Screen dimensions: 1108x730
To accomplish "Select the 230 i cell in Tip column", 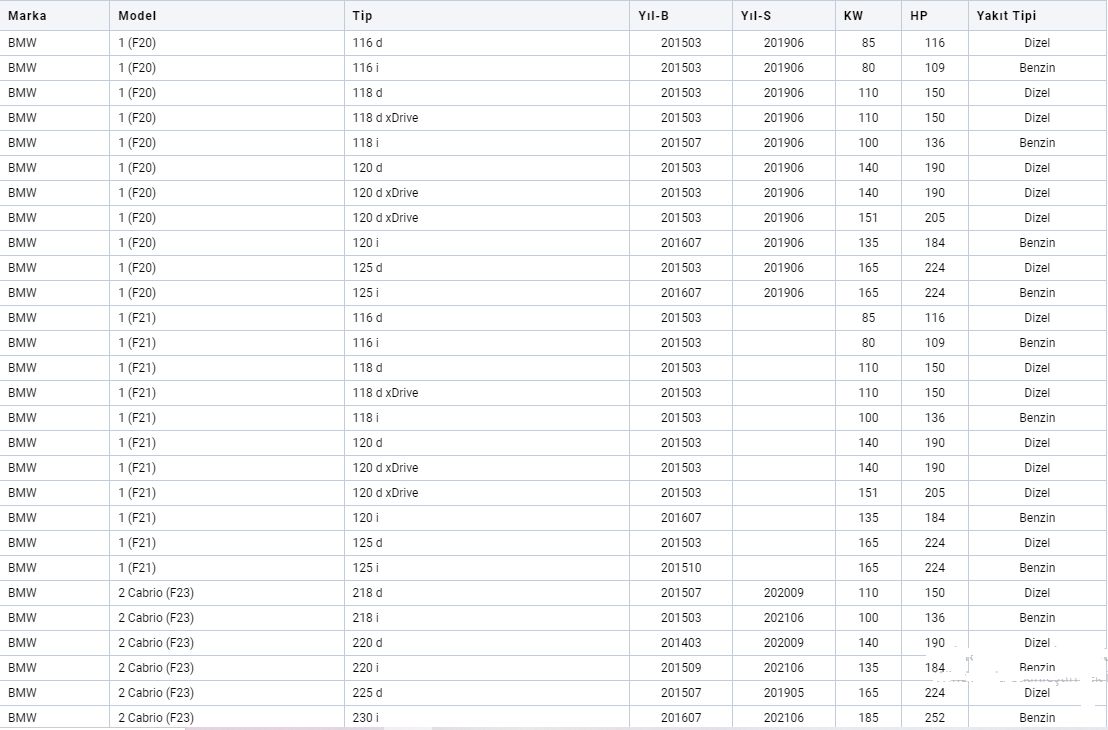I will tap(366, 718).
